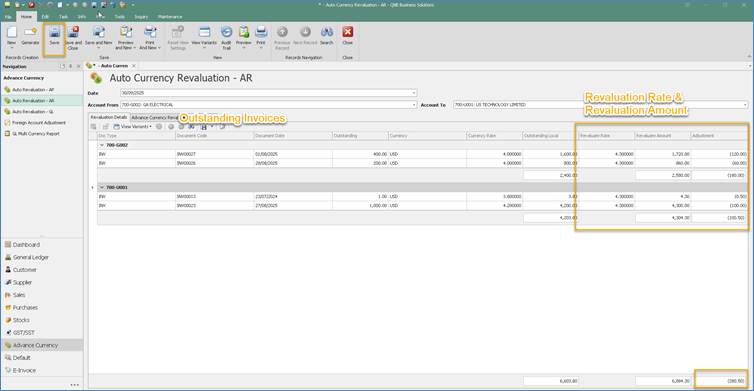Open the Default module
The image size is (754, 391).
click(x=21, y=357)
